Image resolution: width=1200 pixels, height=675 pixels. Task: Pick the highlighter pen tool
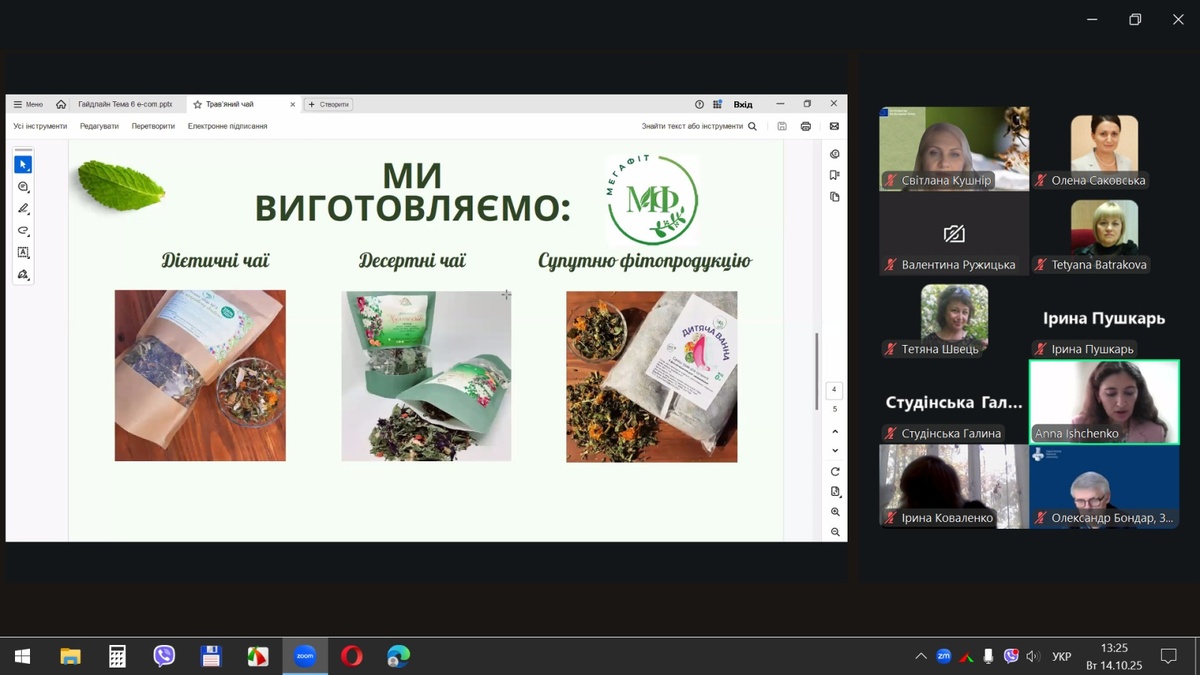tap(23, 209)
